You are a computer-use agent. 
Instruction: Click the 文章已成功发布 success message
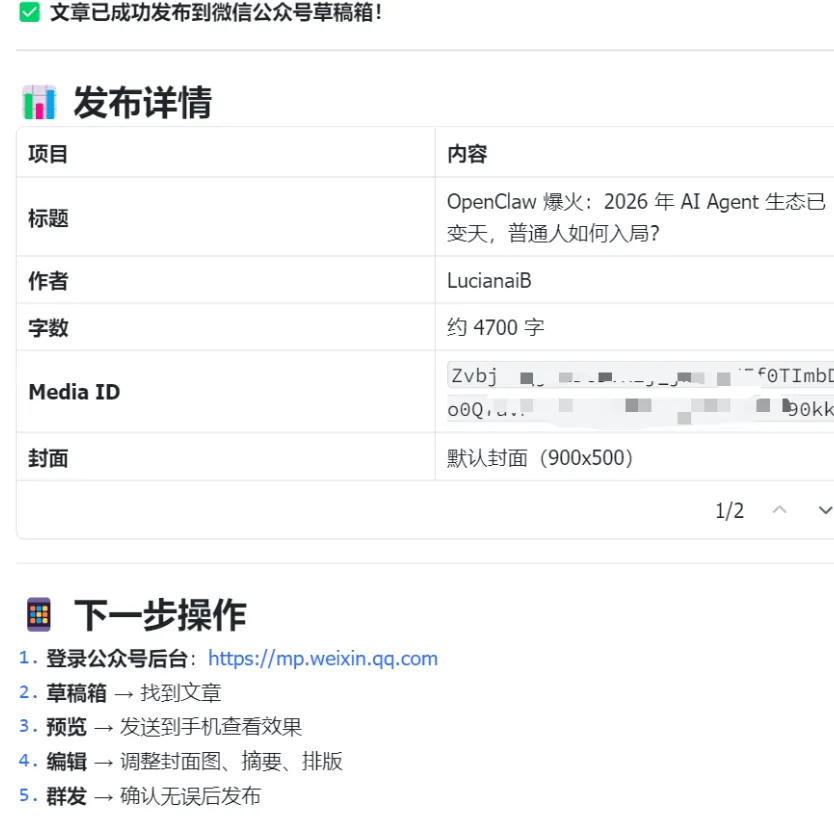[x=215, y=12]
